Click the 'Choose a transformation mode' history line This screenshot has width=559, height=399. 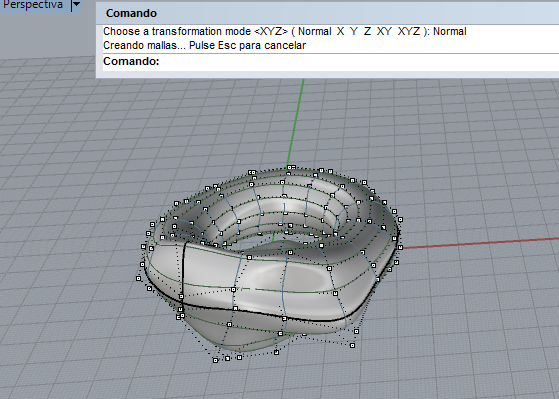(x=284, y=31)
